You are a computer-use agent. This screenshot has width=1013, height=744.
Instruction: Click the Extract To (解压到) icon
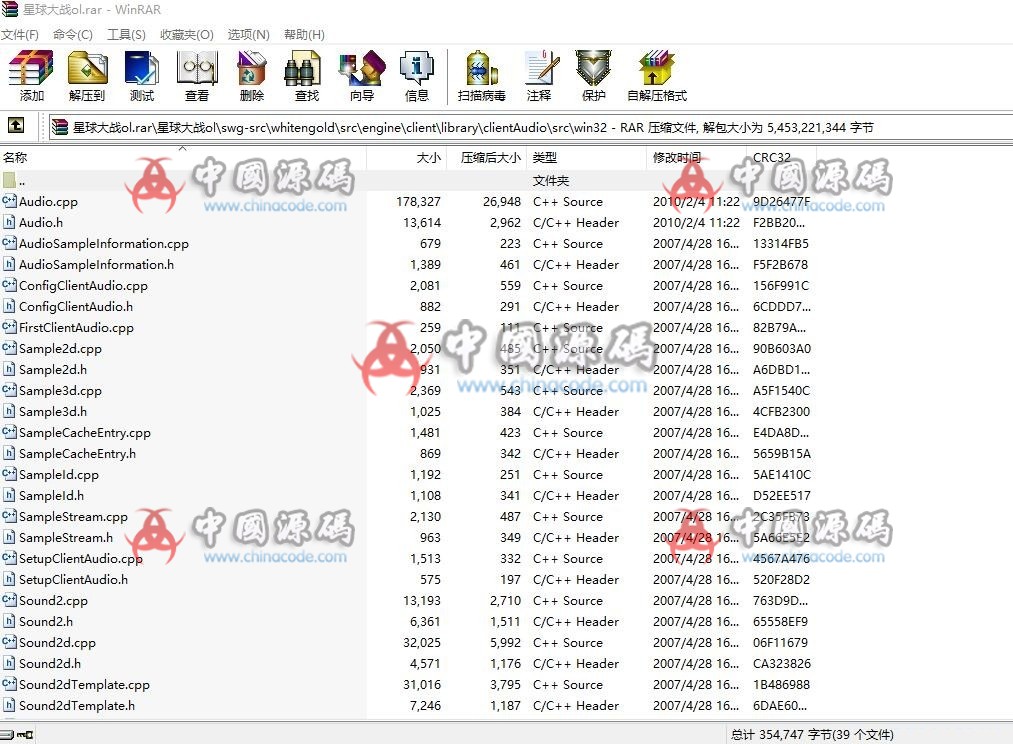point(87,76)
